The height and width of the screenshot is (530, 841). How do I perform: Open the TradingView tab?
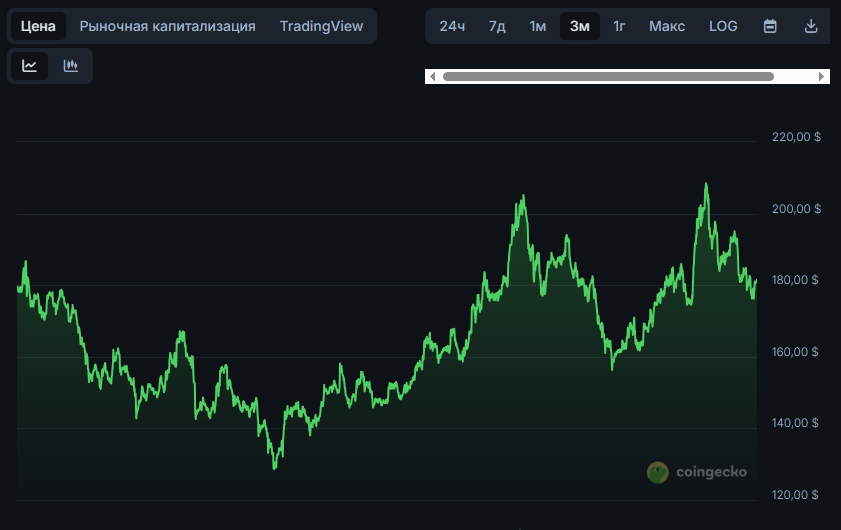321,26
